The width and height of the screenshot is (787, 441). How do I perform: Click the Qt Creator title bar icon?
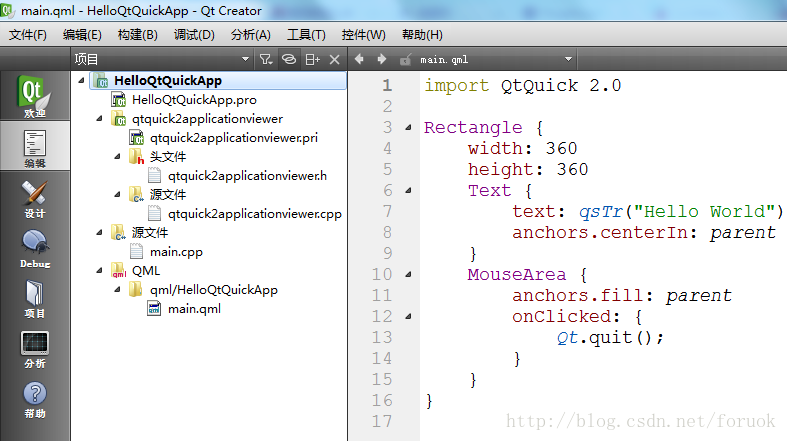click(7, 10)
